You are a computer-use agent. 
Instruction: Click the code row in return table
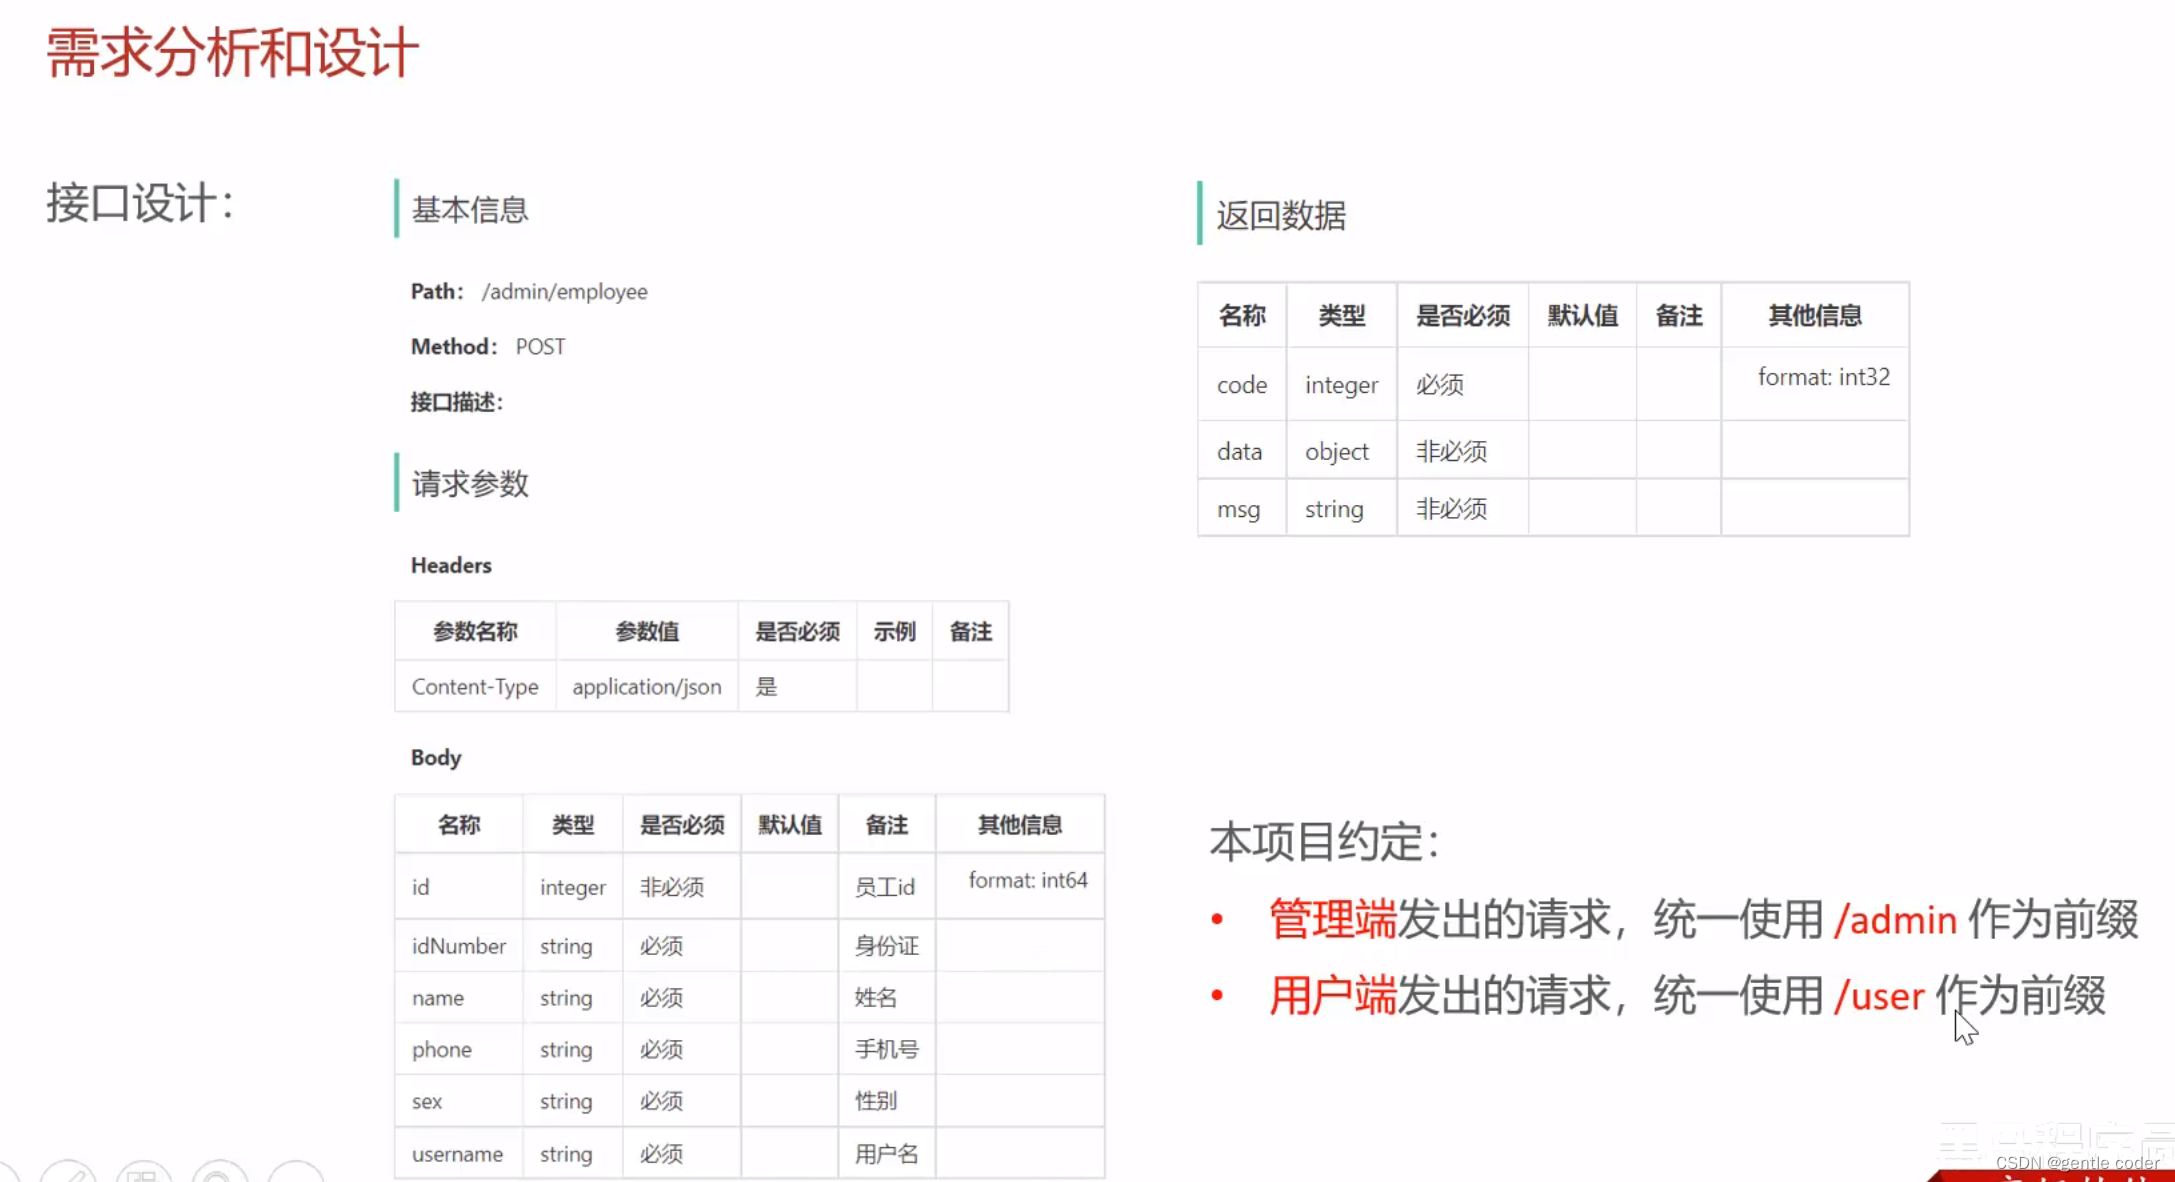click(1242, 385)
